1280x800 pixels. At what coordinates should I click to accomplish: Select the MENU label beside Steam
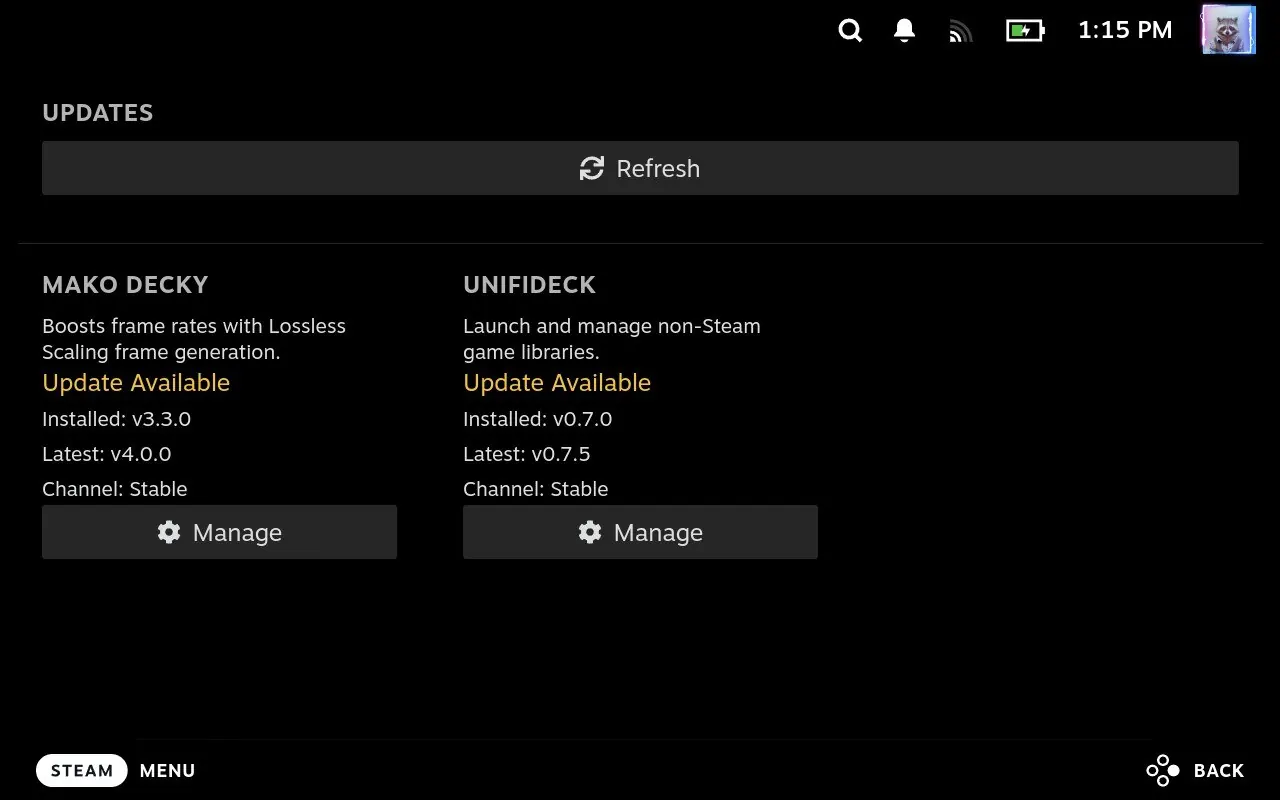[167, 771]
